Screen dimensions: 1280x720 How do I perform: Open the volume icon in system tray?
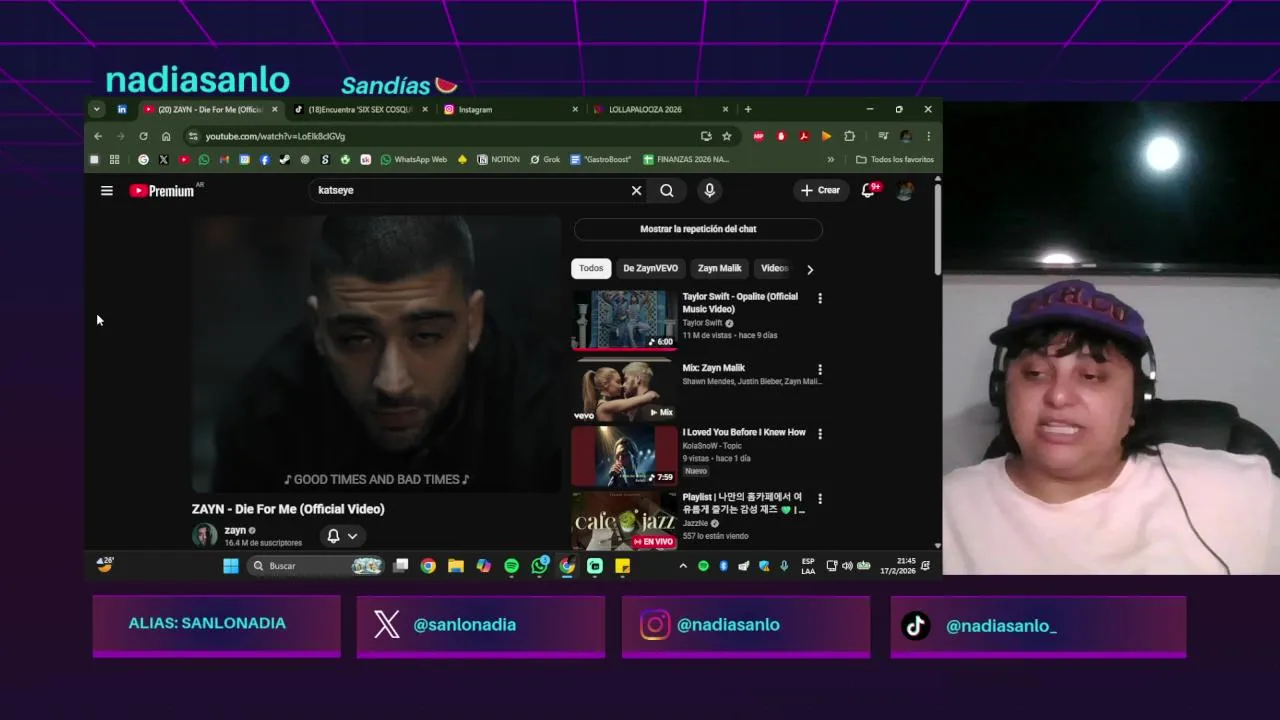[x=847, y=566]
